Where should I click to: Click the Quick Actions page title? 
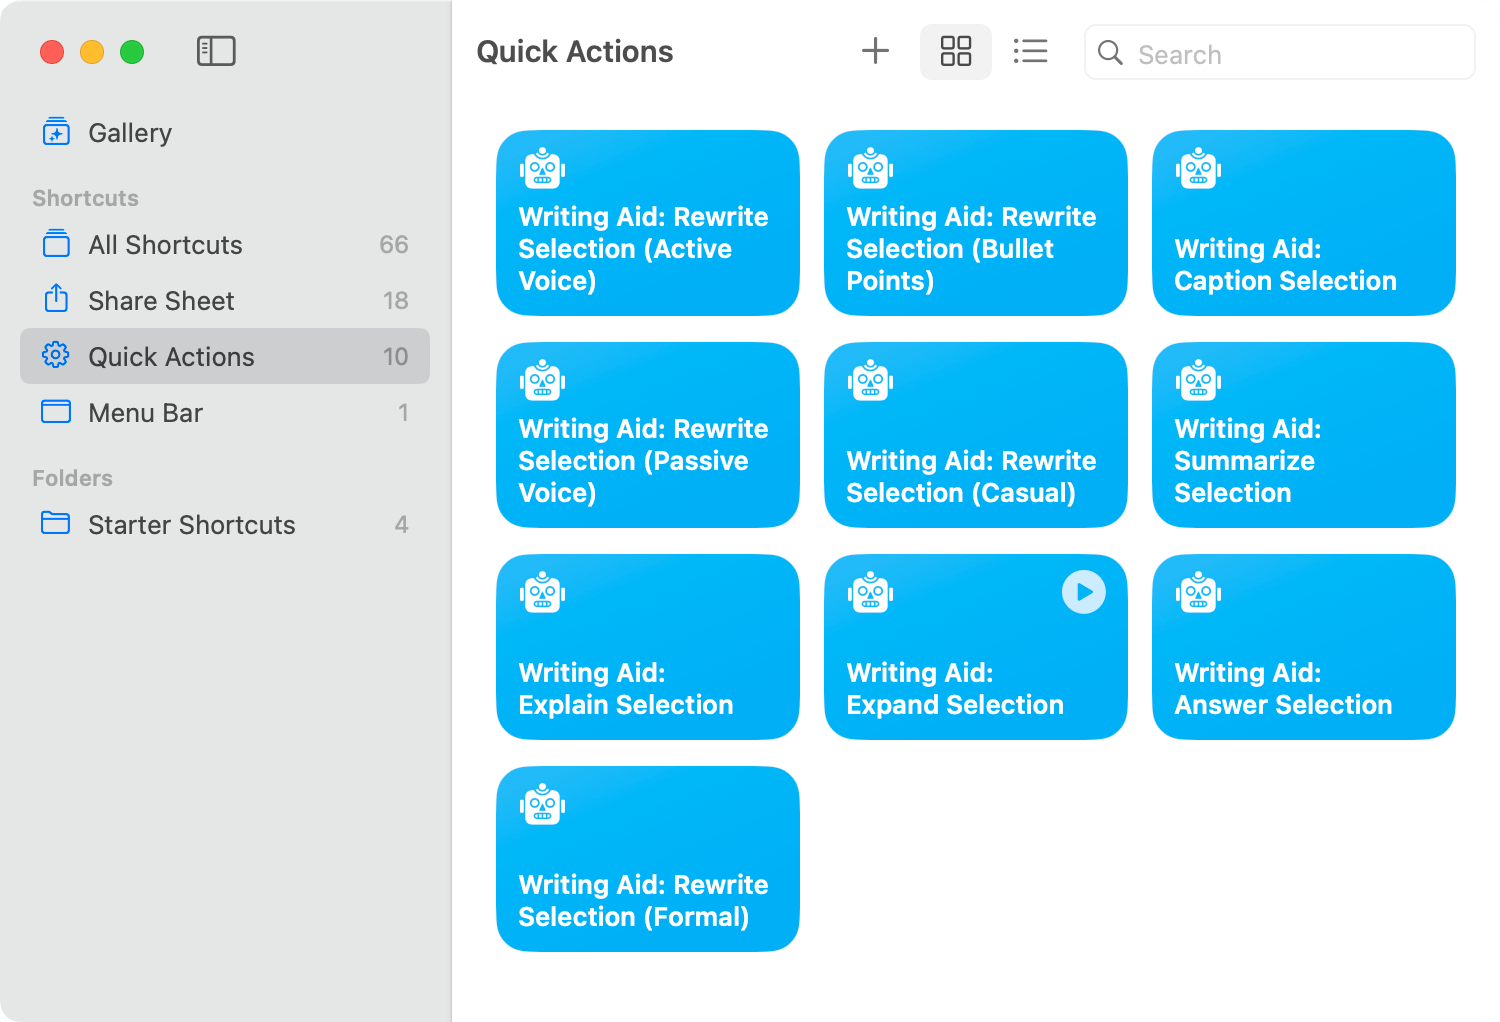(575, 51)
